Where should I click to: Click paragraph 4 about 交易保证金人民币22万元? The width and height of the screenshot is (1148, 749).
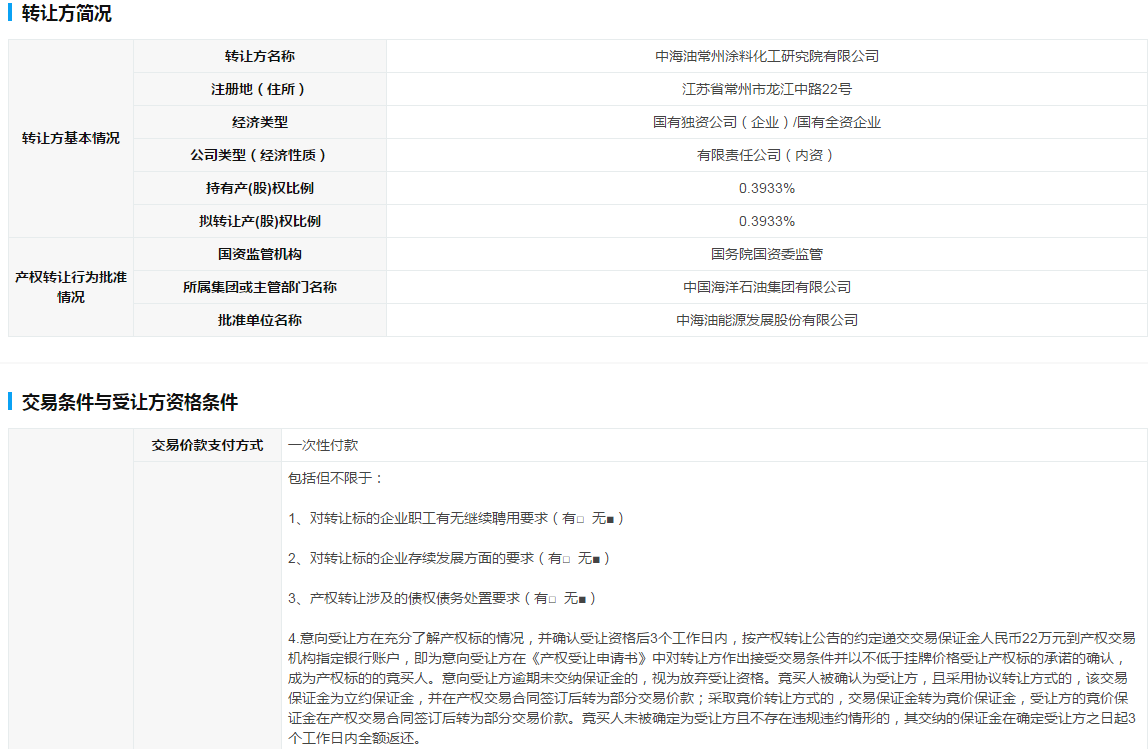[712, 688]
